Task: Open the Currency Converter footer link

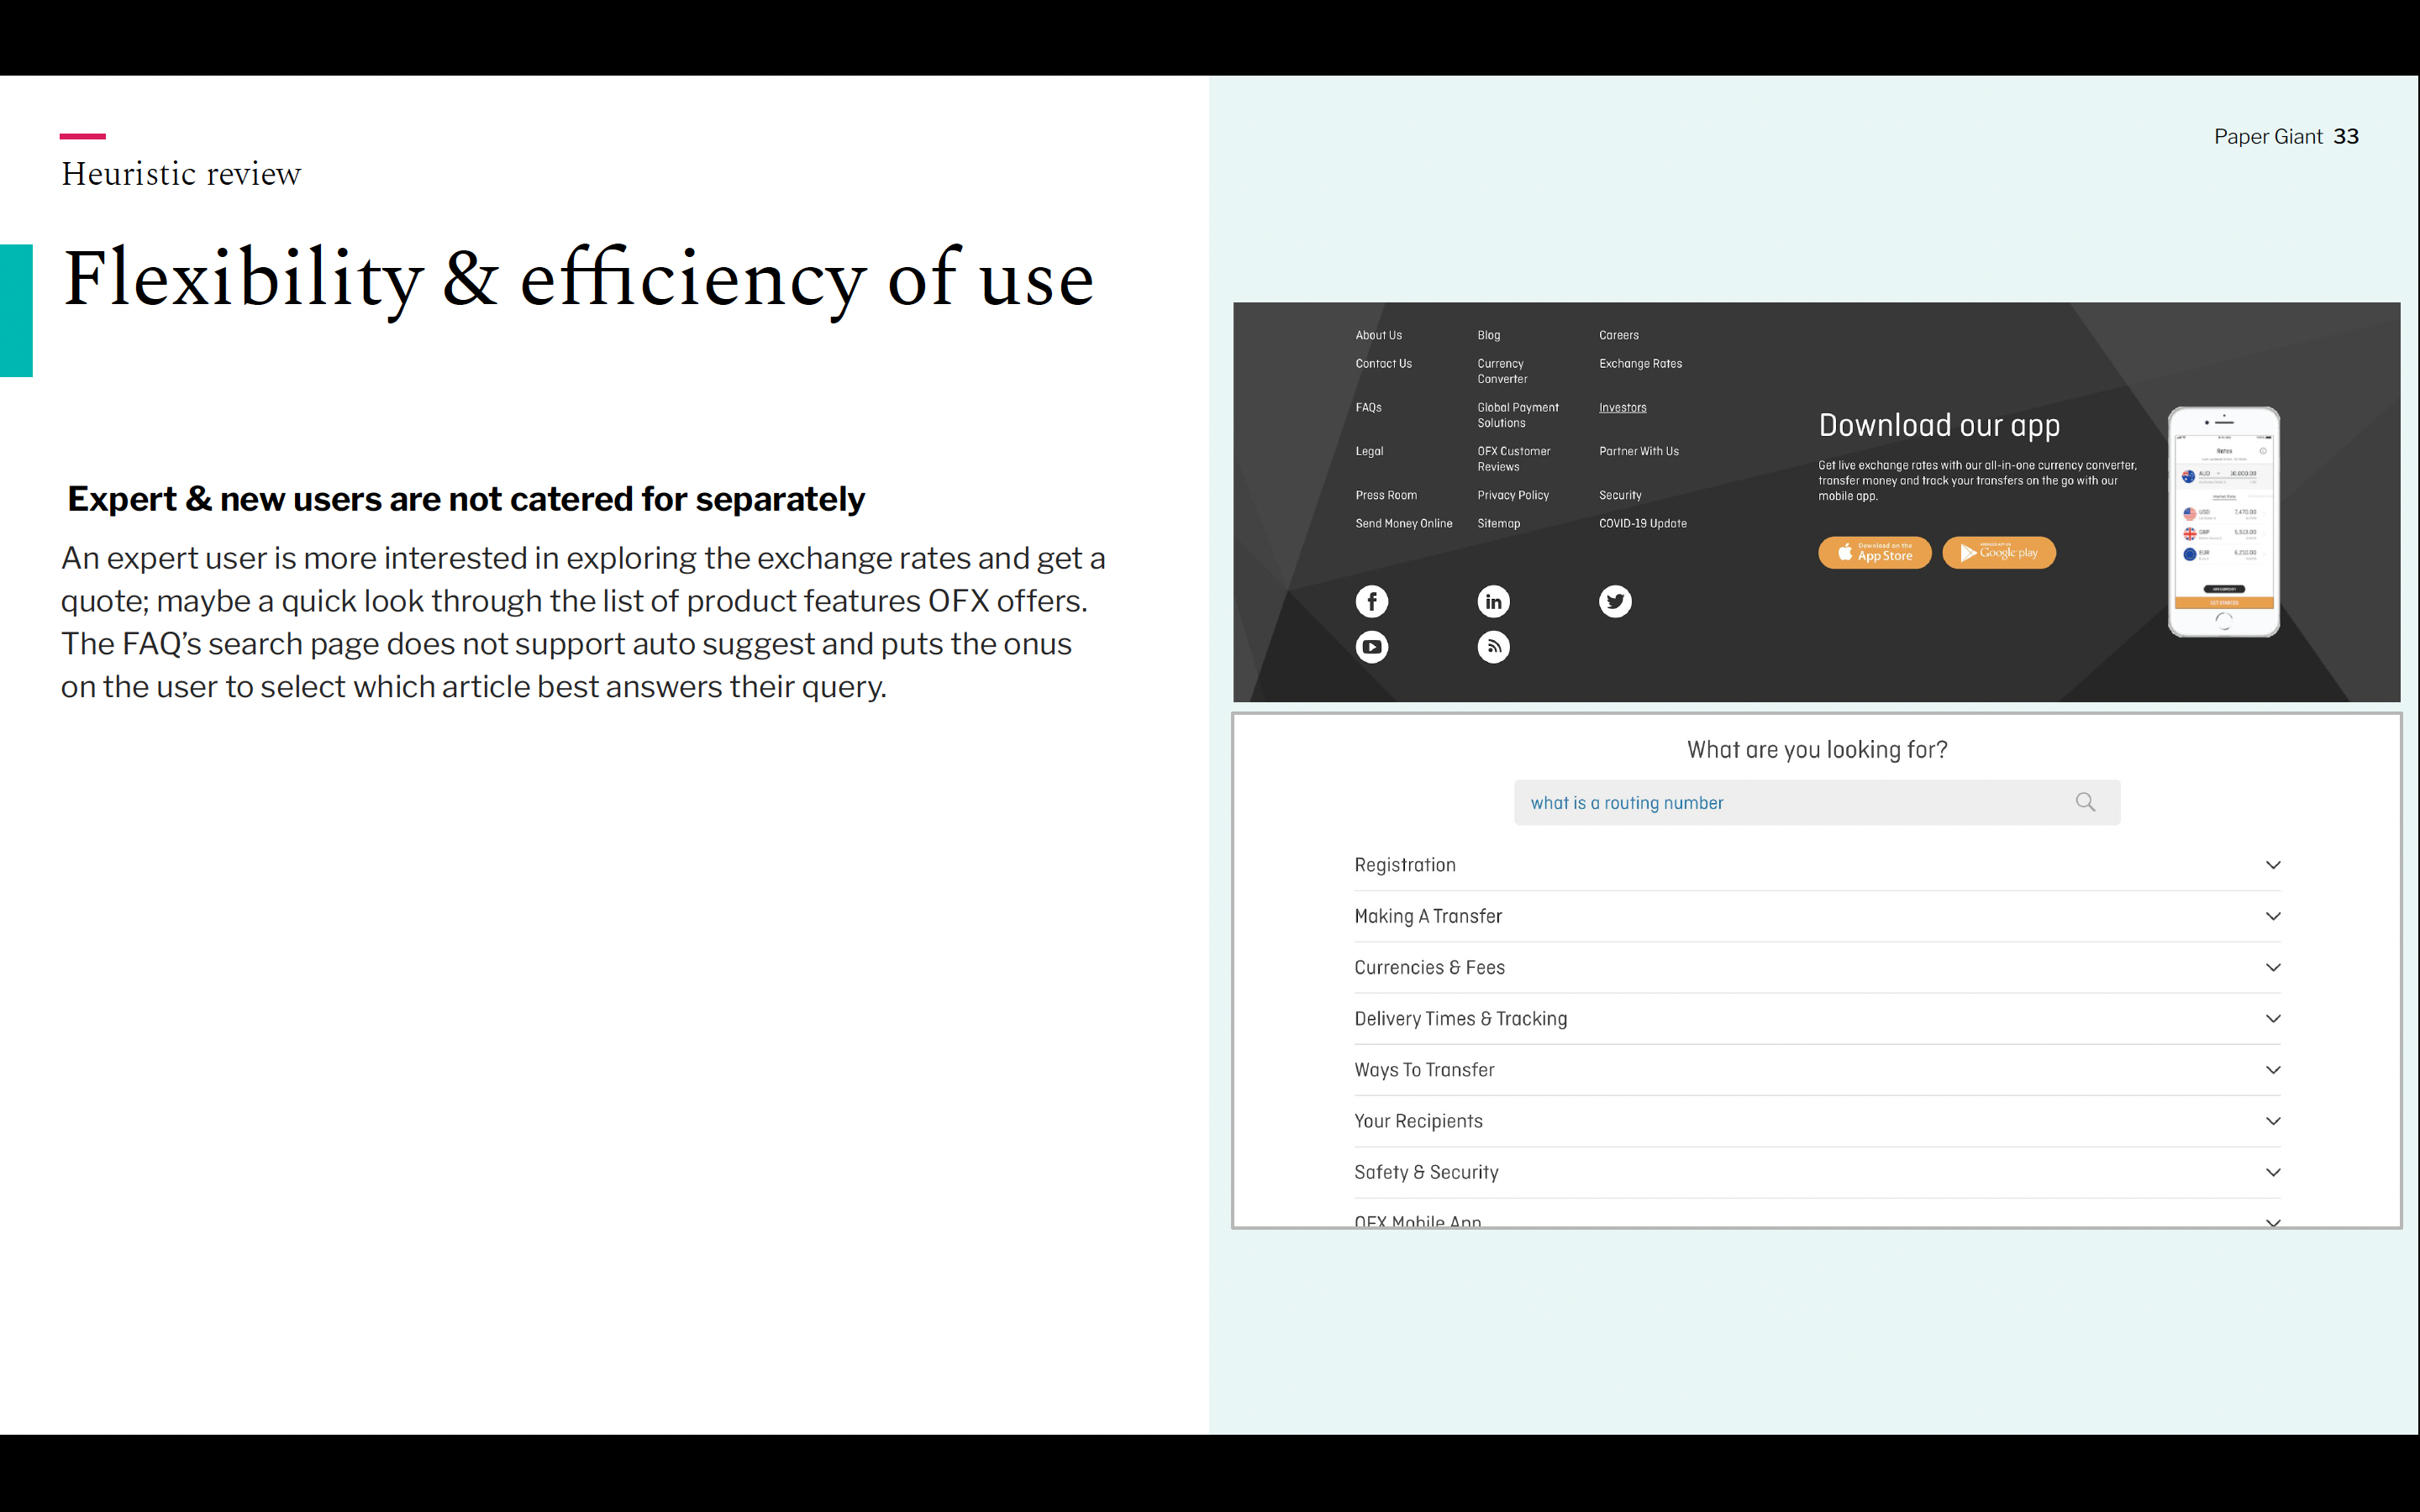Action: click(1502, 371)
